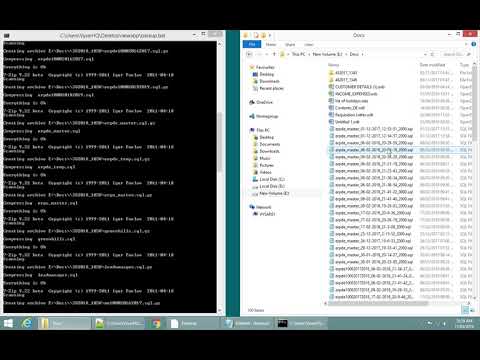Select Pictures under This PC

coord(266,165)
